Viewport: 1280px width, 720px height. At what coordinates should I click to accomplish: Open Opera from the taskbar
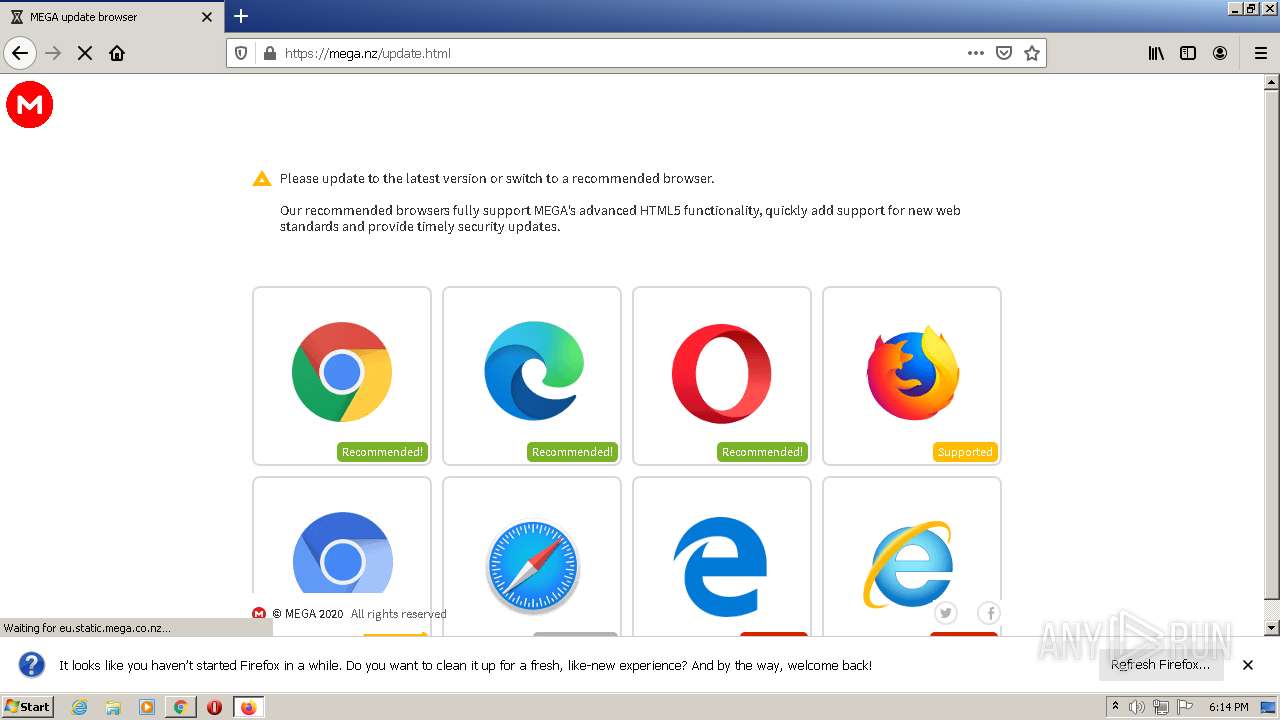pyautogui.click(x=214, y=707)
